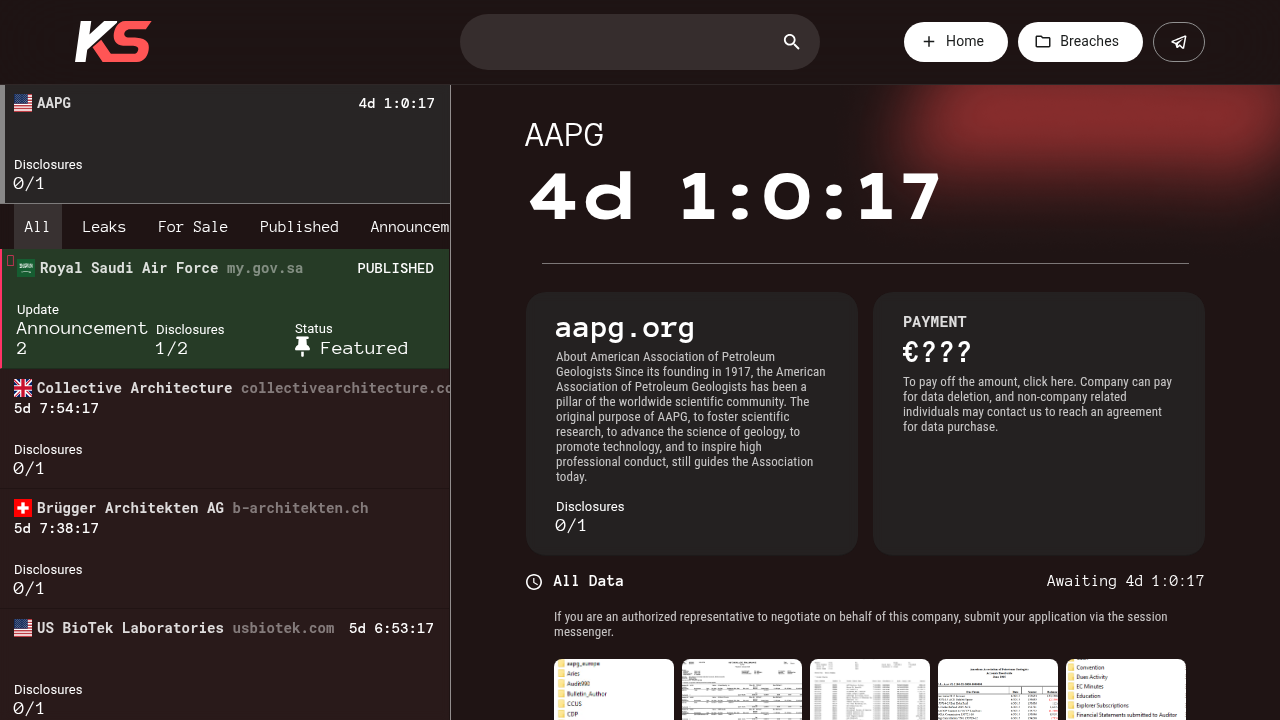
Task: Click the 5d 6:53:17 timer text
Action: [x=391, y=628]
